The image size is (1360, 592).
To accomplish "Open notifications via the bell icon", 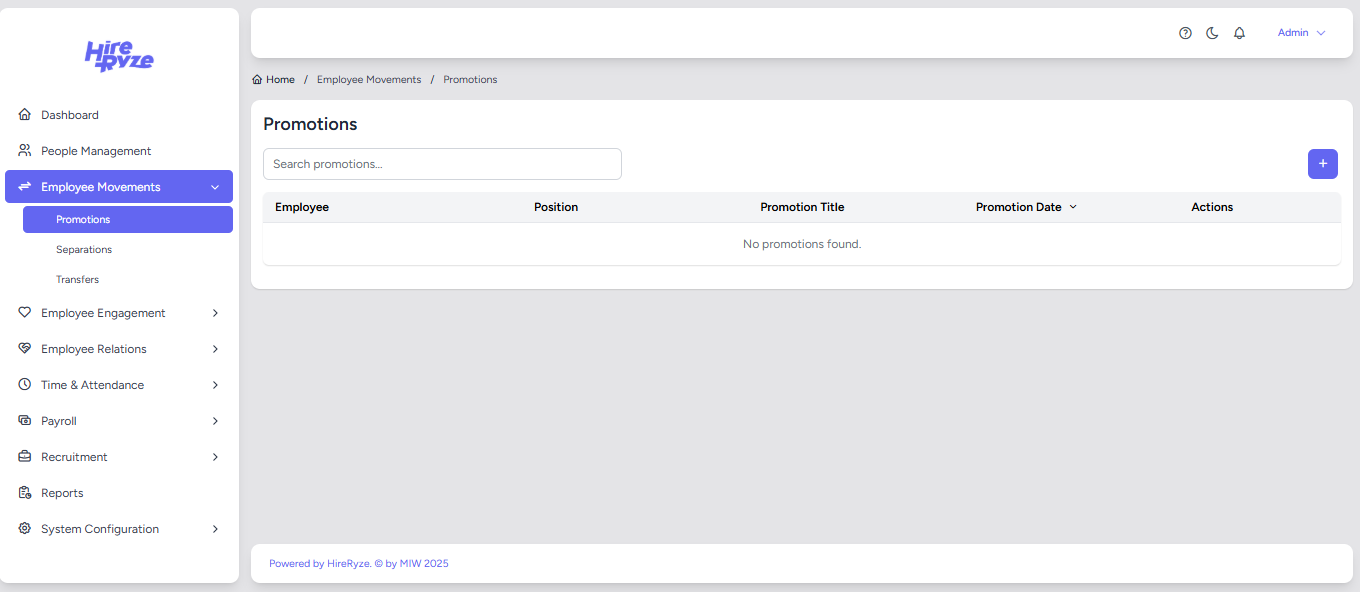I will tap(1239, 33).
